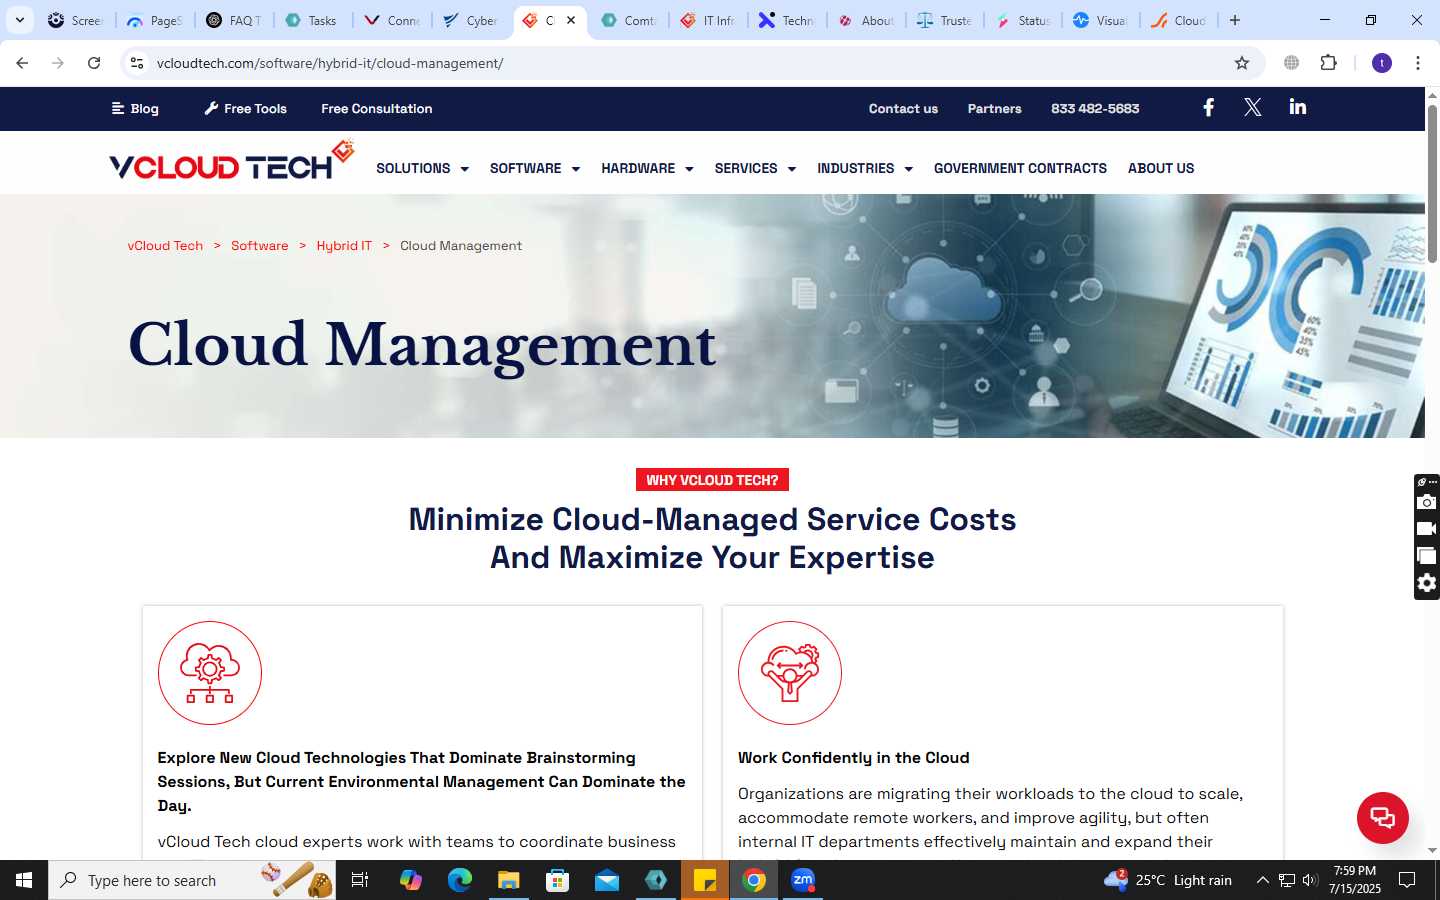Open the Contact us link
The image size is (1440, 900).
pos(903,108)
